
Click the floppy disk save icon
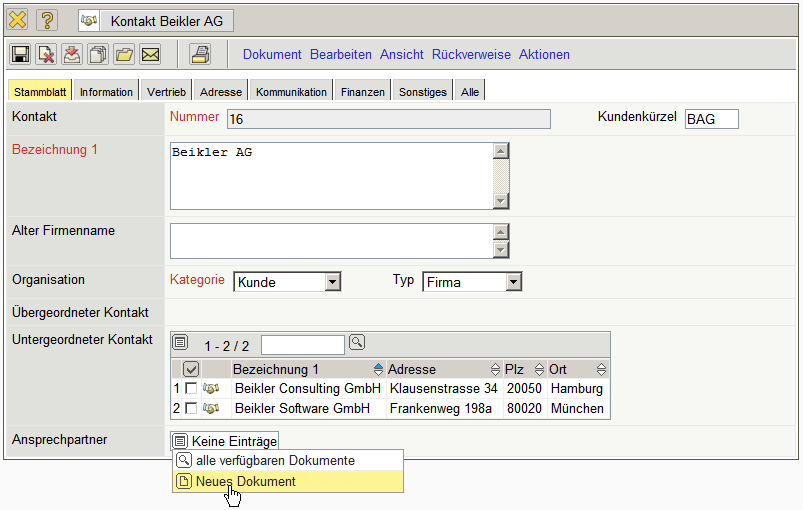[20, 54]
